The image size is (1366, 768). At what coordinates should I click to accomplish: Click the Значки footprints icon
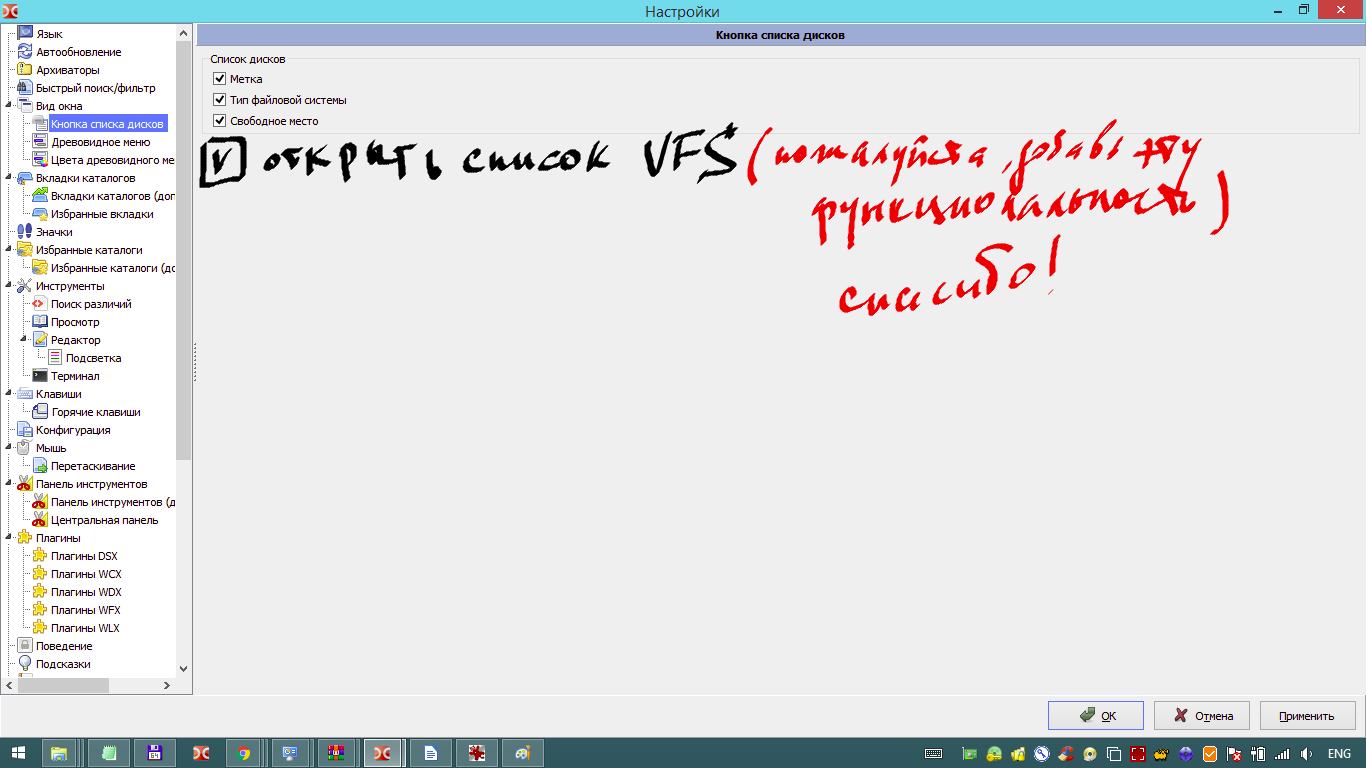click(x=25, y=232)
